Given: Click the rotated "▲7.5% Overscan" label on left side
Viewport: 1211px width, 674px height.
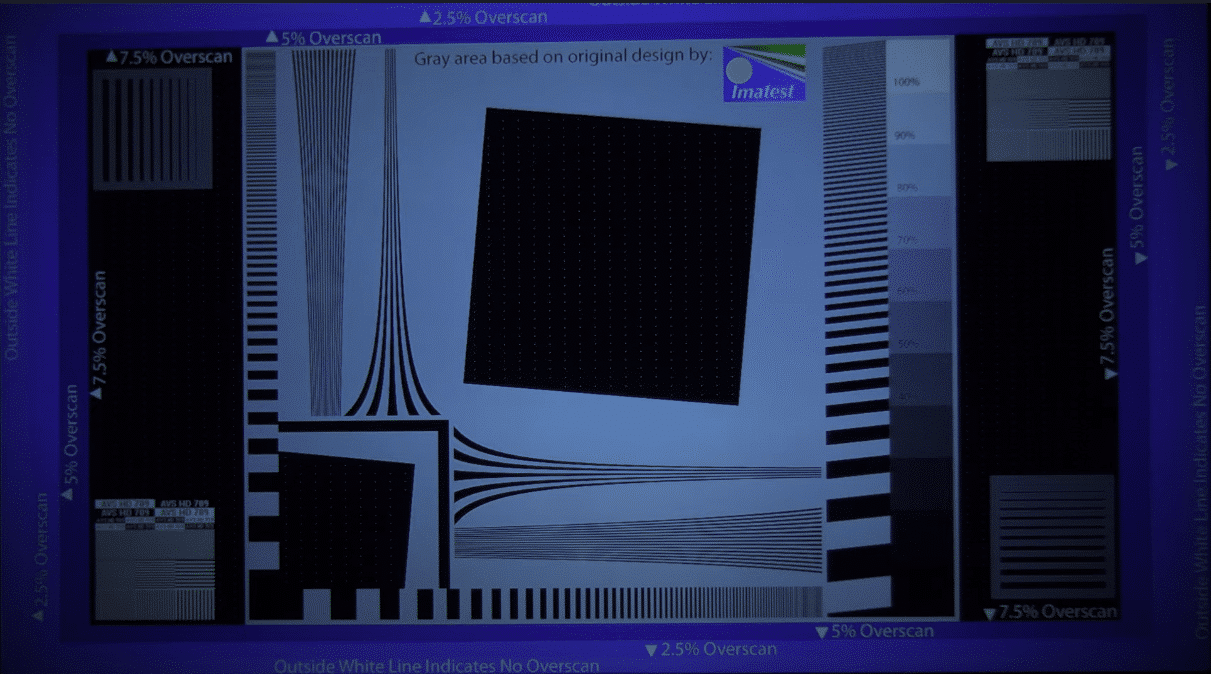Looking at the screenshot, I should 100,334.
